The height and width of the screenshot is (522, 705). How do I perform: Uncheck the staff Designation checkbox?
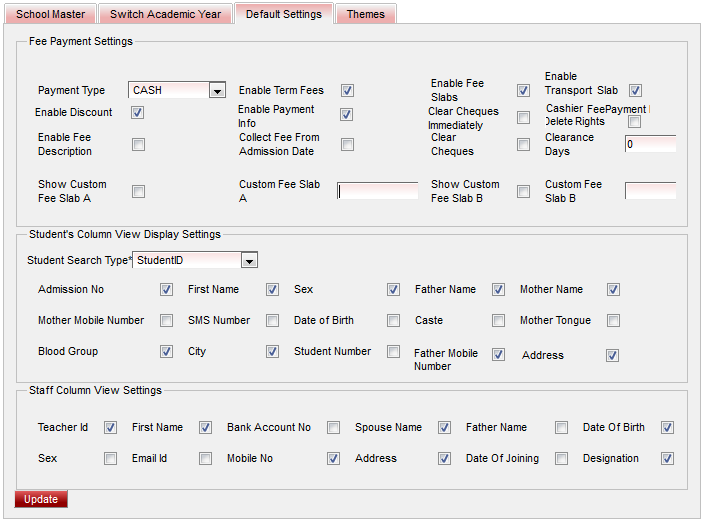pyautogui.click(x=667, y=459)
